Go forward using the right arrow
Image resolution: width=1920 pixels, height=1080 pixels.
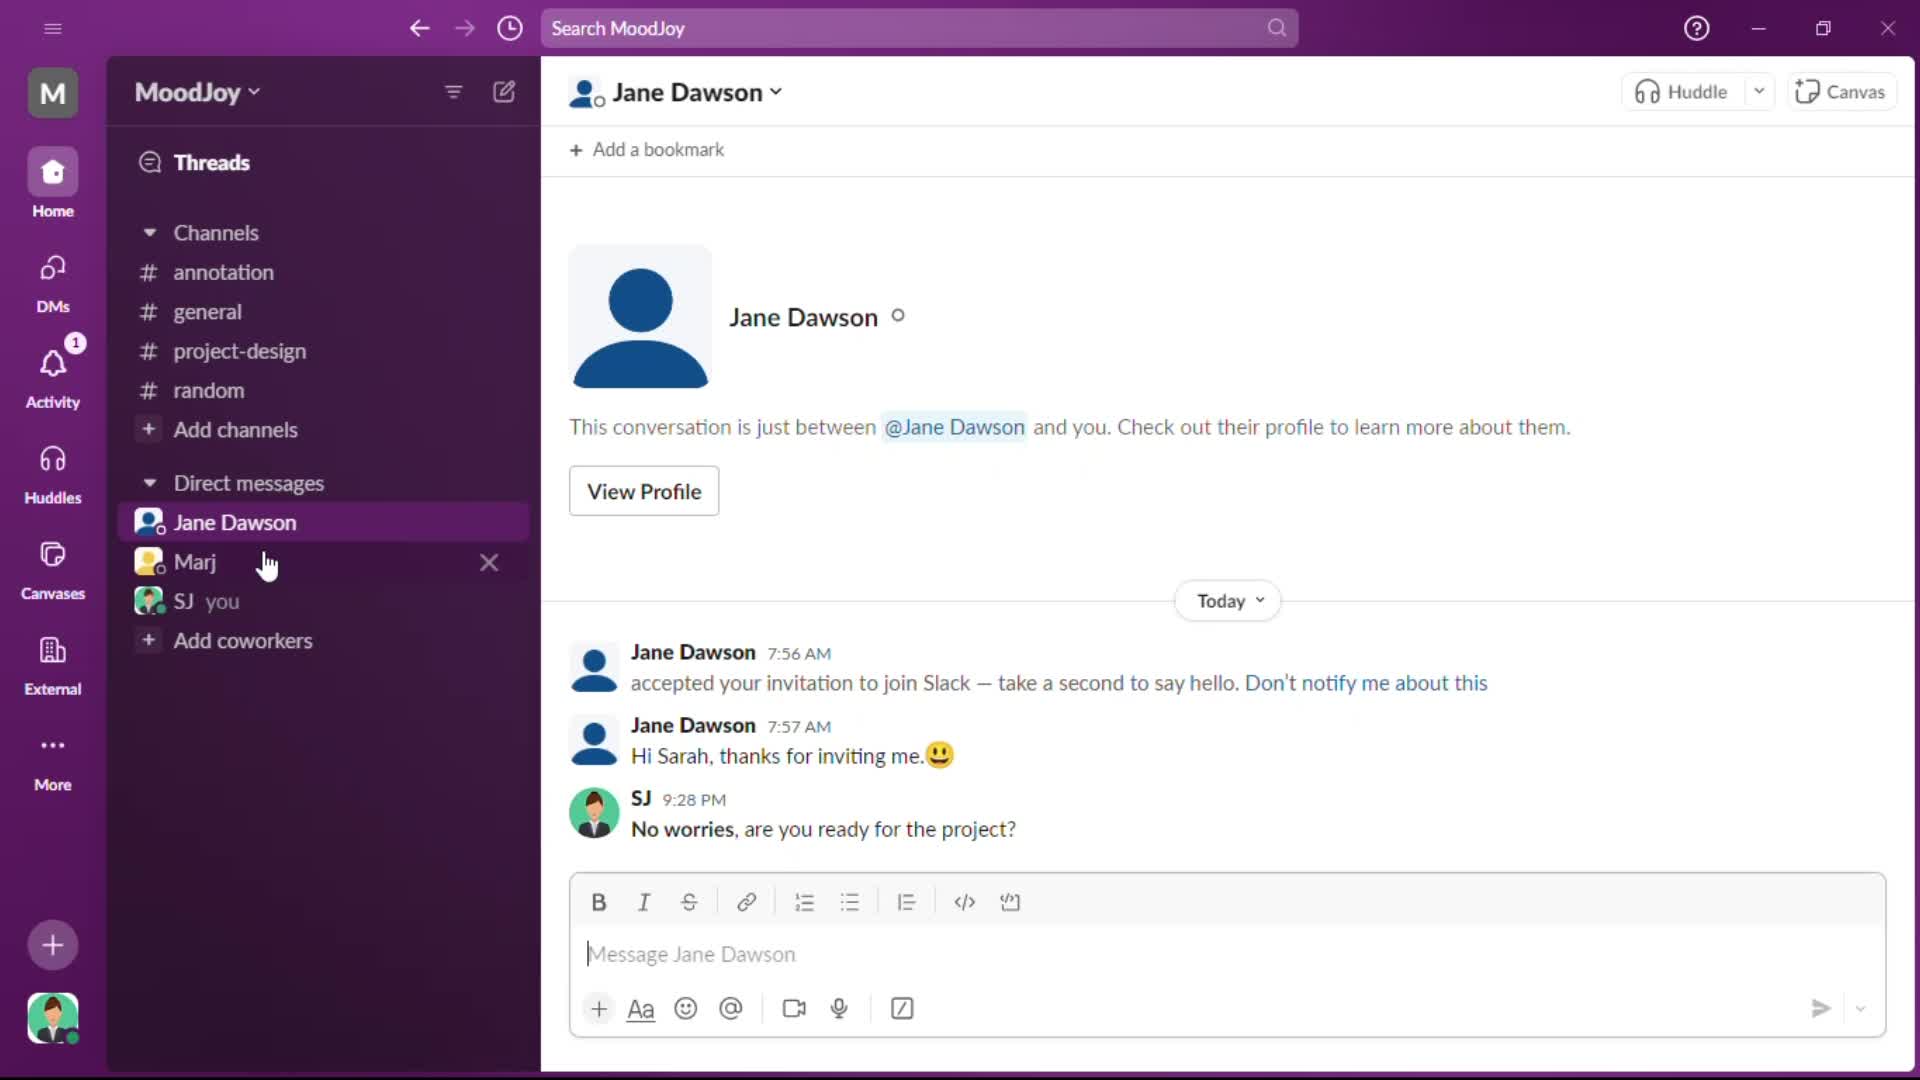[465, 28]
